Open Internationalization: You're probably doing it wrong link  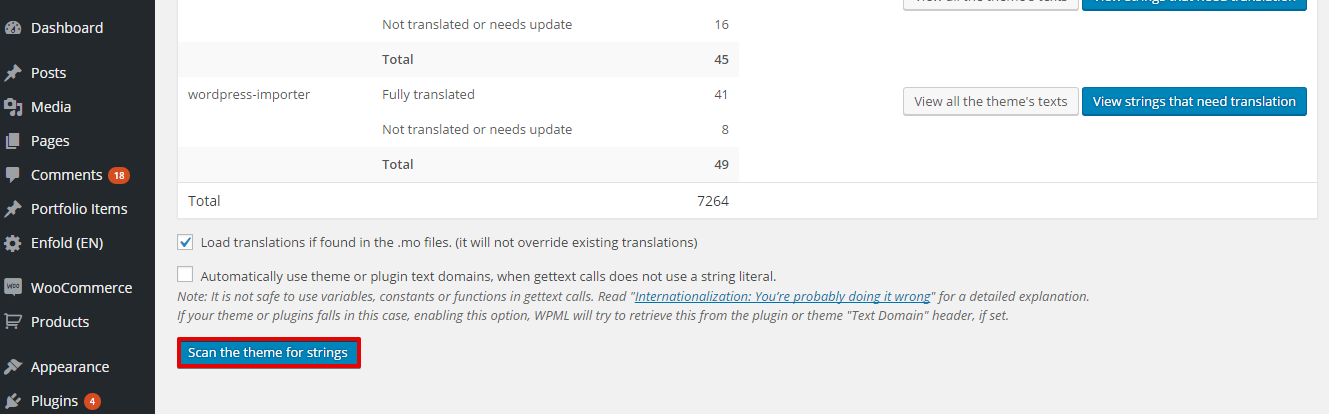783,297
